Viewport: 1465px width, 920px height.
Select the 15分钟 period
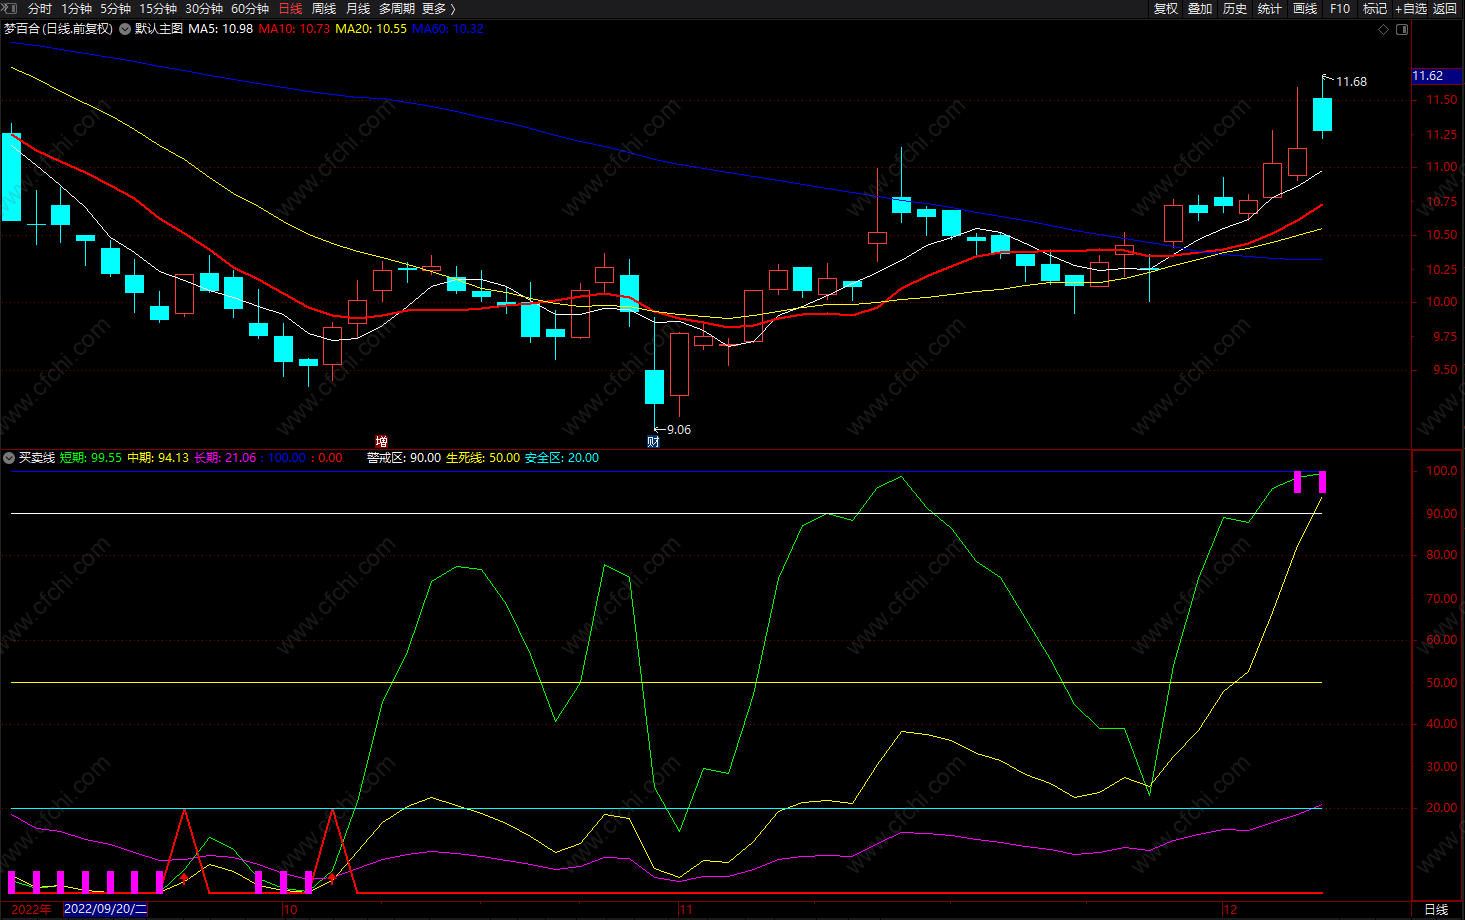pyautogui.click(x=158, y=8)
